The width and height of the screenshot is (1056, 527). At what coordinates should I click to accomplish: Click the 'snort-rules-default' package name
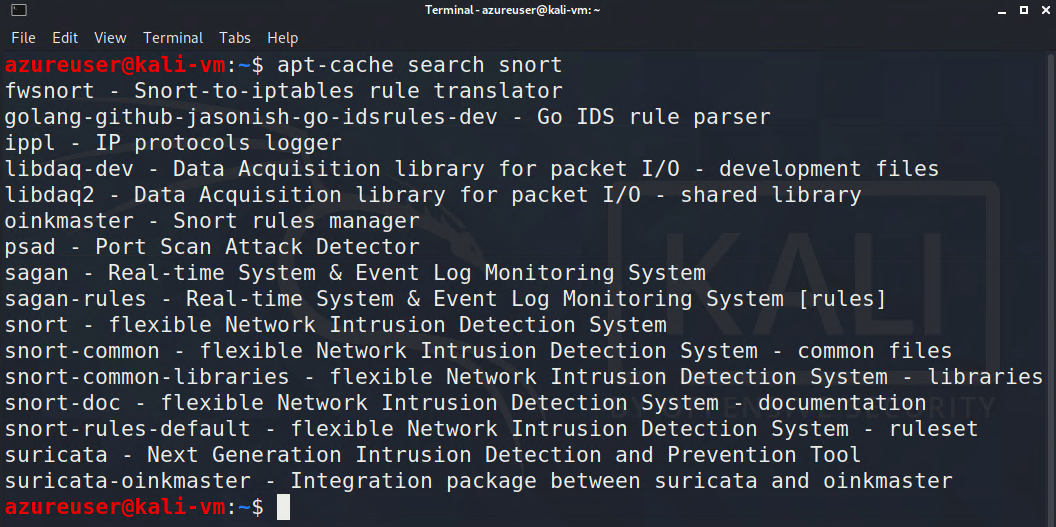click(128, 429)
